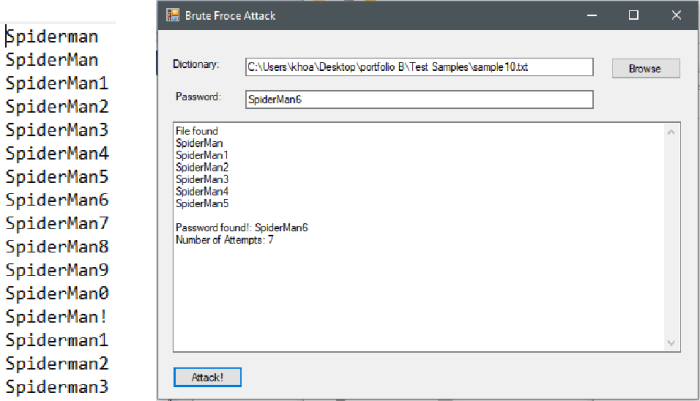Click 'SpiderMan2' line in output box
Image resolution: width=700 pixels, height=401 pixels.
(202, 167)
